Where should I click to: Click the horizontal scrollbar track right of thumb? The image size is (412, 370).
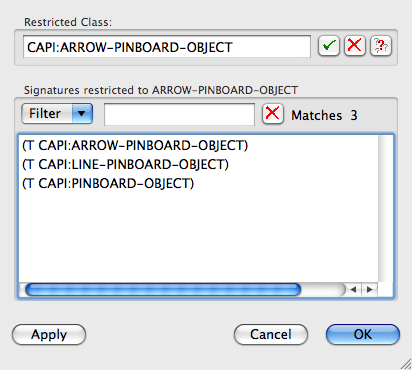coord(323,289)
